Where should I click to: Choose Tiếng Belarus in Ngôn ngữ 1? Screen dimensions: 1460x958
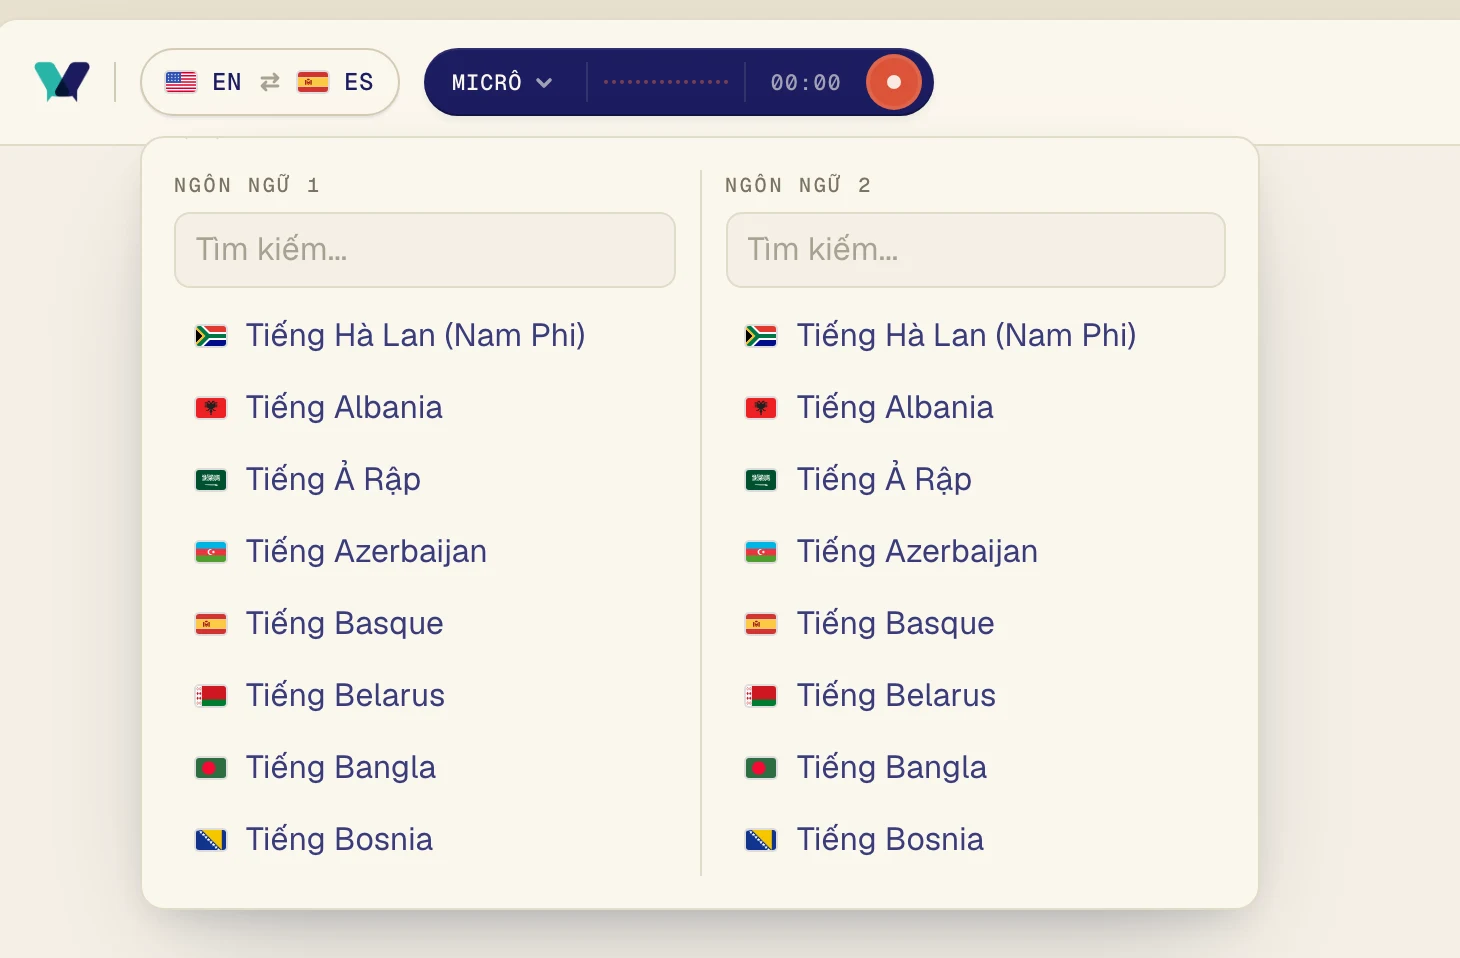point(425,695)
